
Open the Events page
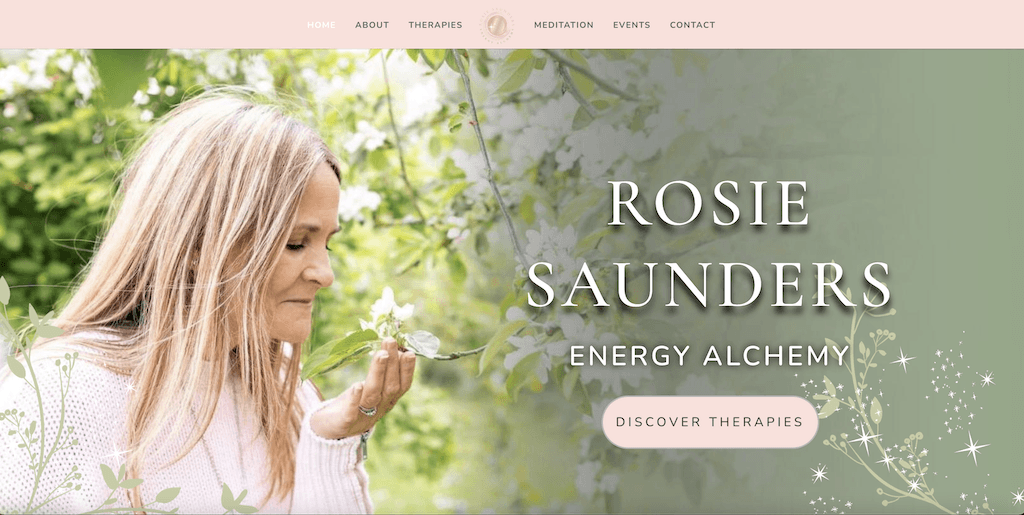pyautogui.click(x=632, y=25)
